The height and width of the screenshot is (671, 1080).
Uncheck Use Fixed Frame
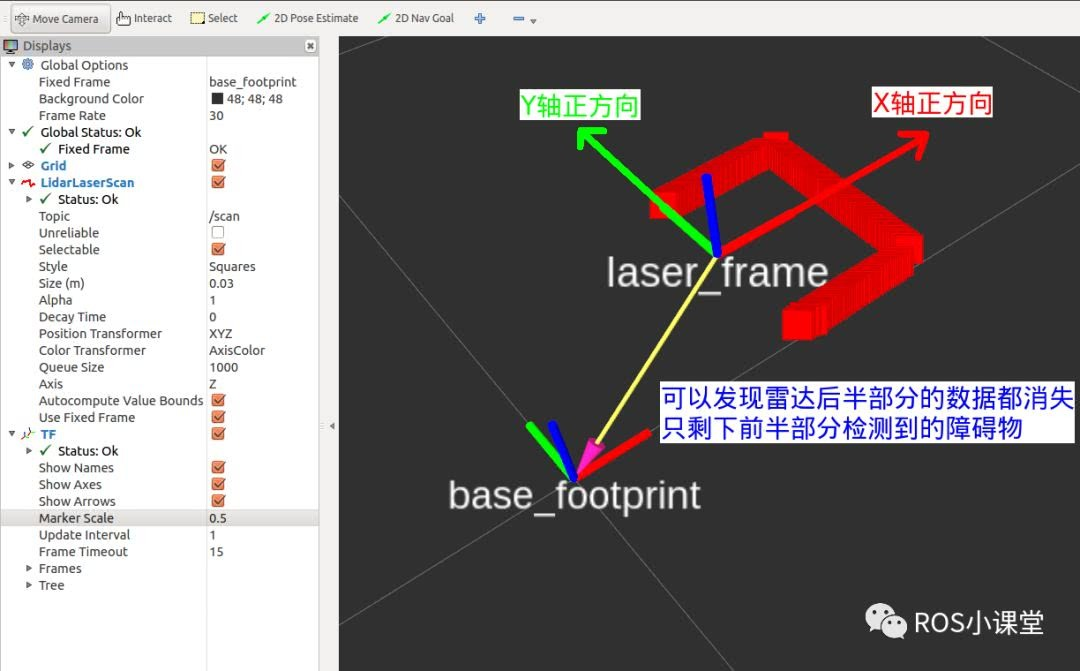[218, 417]
